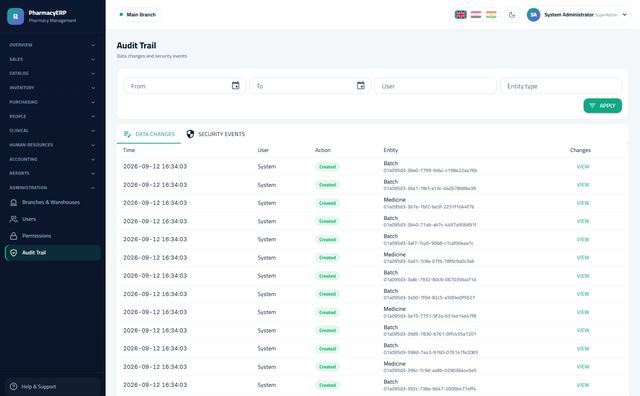Collapse the Administration sidebar section
The height and width of the screenshot is (396, 640).
(52, 188)
